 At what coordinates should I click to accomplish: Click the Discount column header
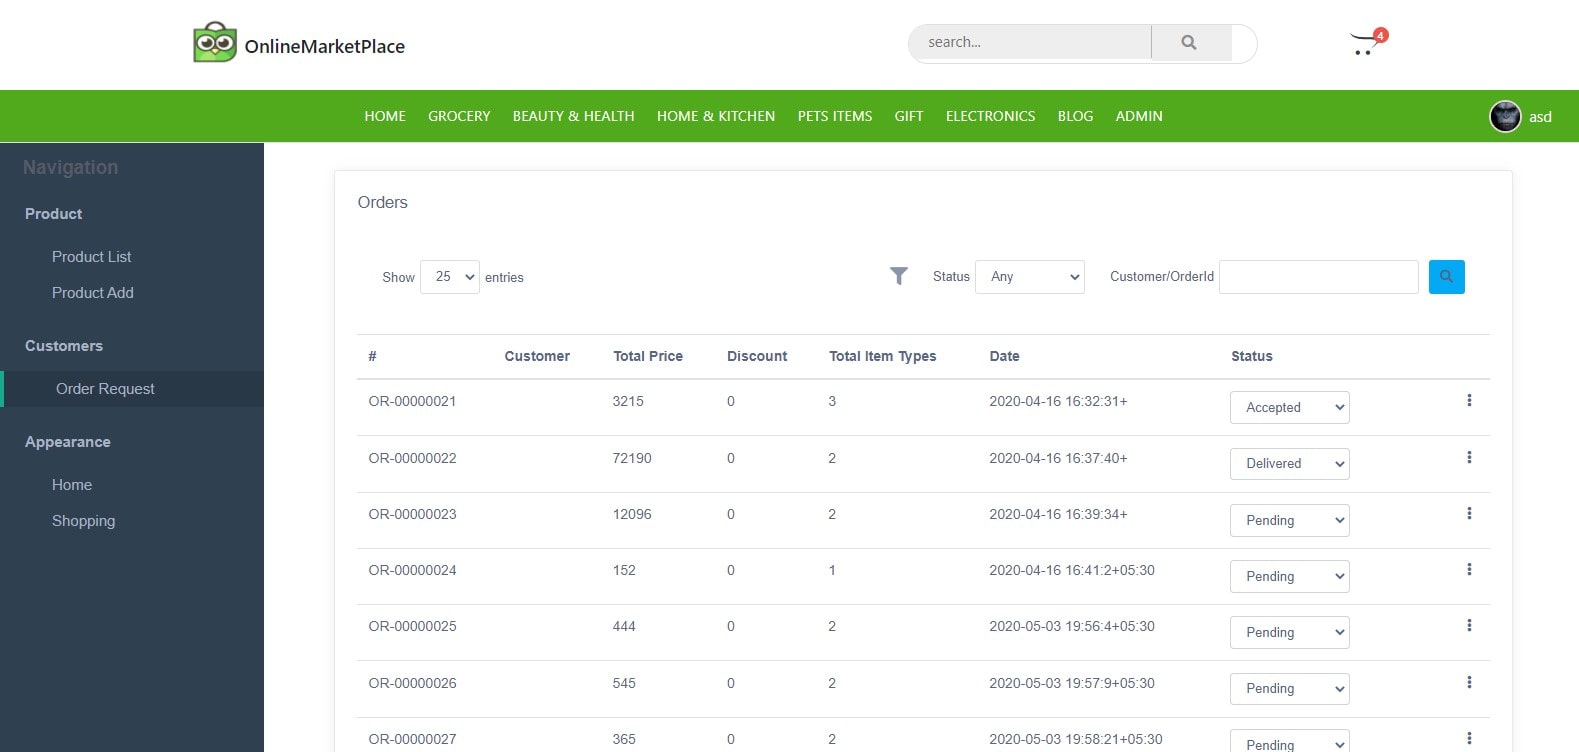tap(757, 356)
